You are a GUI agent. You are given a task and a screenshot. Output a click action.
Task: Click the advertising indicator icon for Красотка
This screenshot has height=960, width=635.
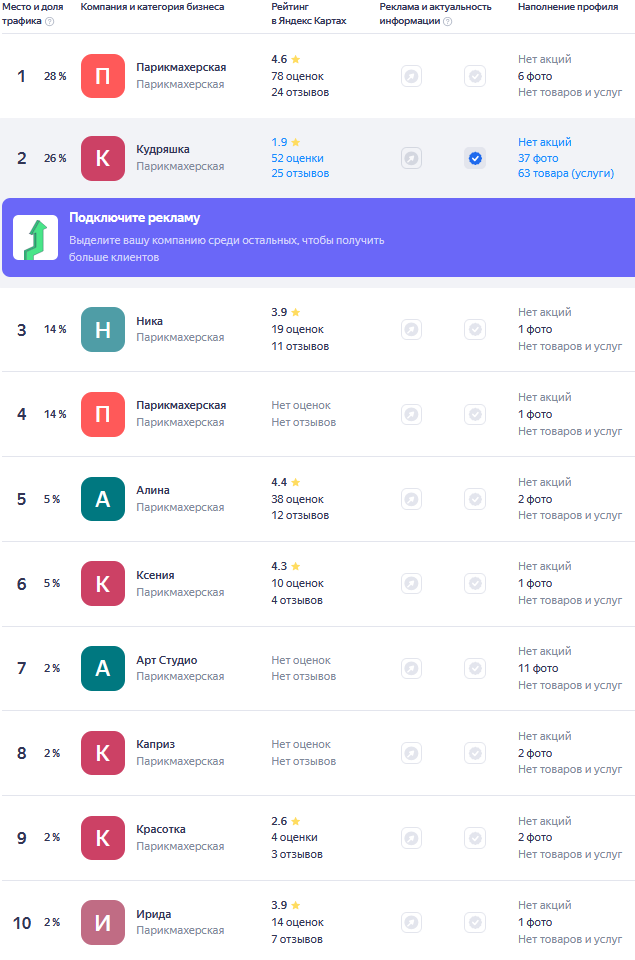pyautogui.click(x=411, y=838)
